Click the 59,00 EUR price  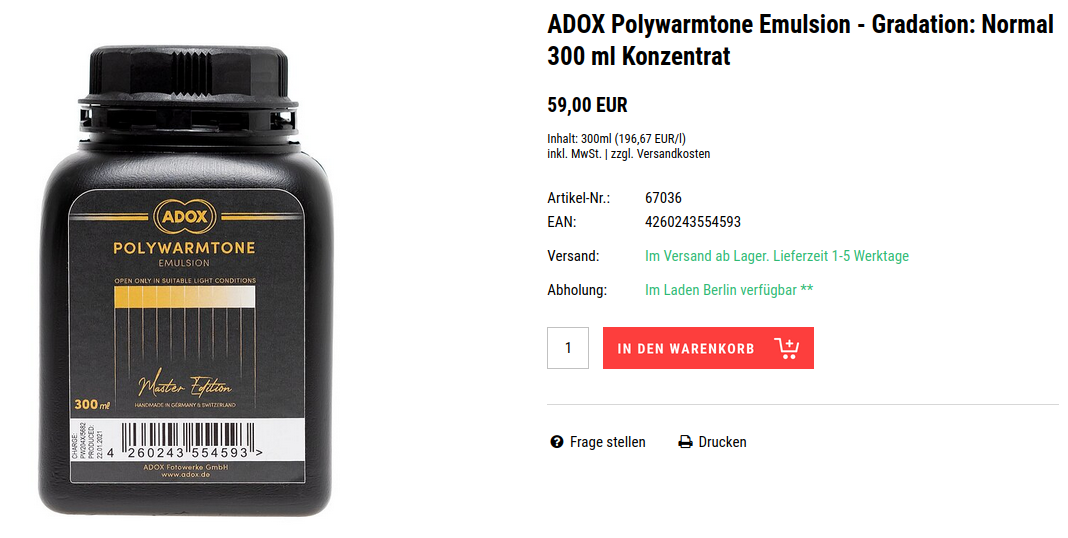pyautogui.click(x=588, y=106)
